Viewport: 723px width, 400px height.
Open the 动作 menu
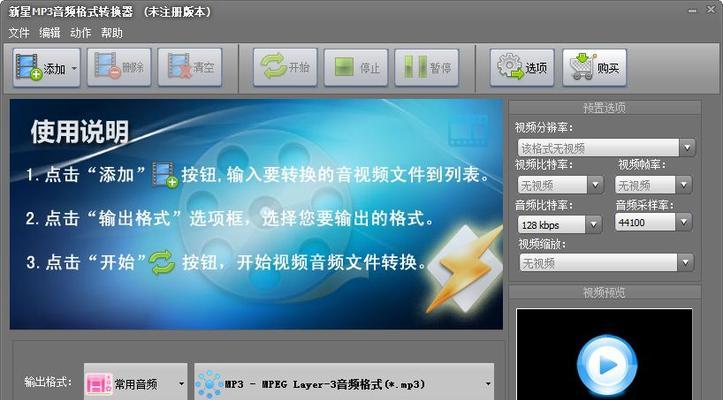[81, 33]
